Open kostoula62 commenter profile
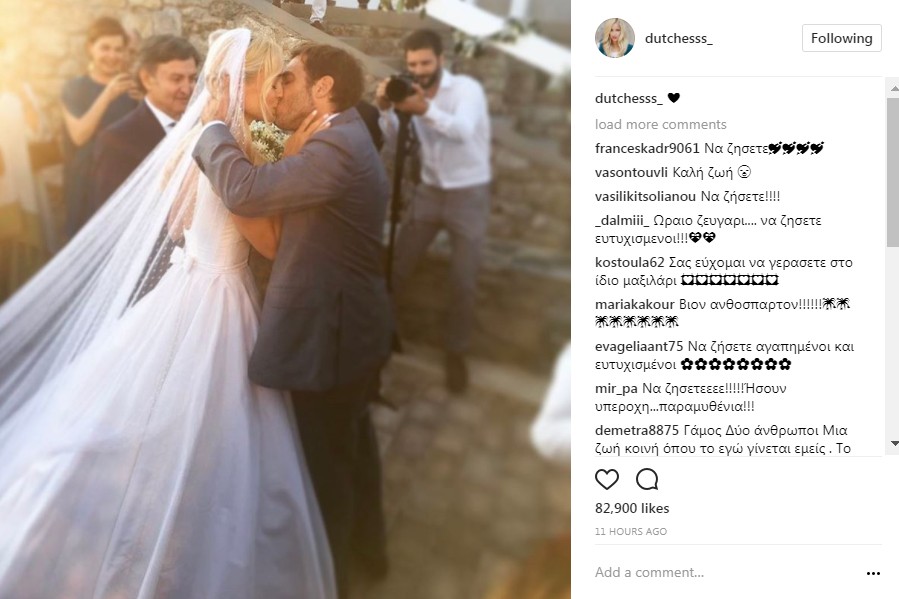Image resolution: width=899 pixels, height=599 pixels. pos(630,263)
